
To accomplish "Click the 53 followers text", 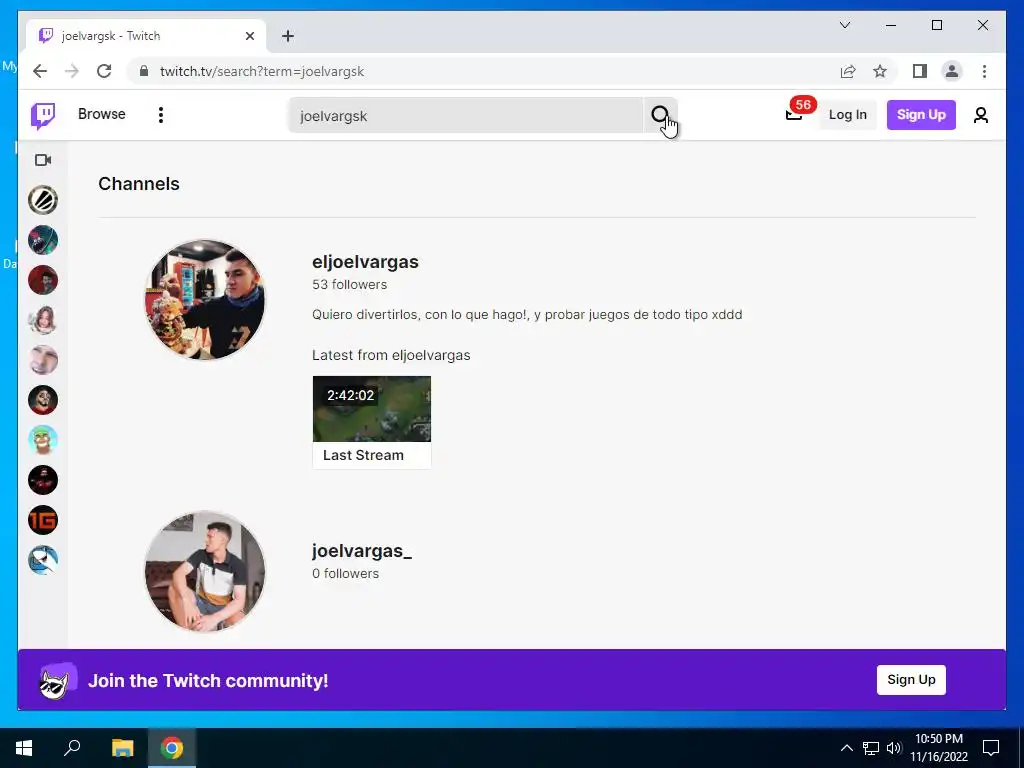I will click(349, 285).
